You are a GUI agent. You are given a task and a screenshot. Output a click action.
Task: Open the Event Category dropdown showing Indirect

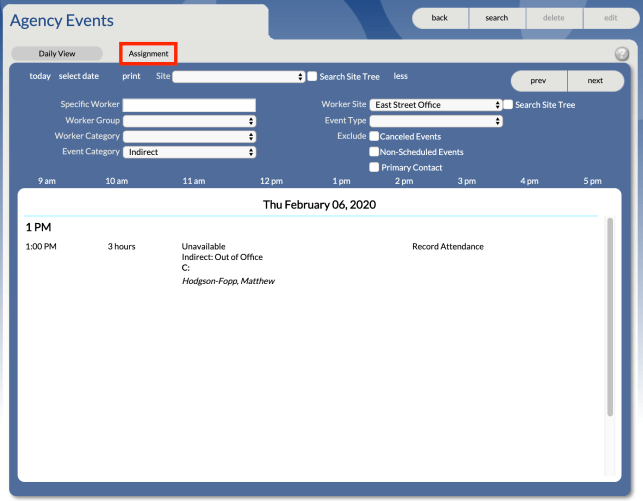point(189,152)
